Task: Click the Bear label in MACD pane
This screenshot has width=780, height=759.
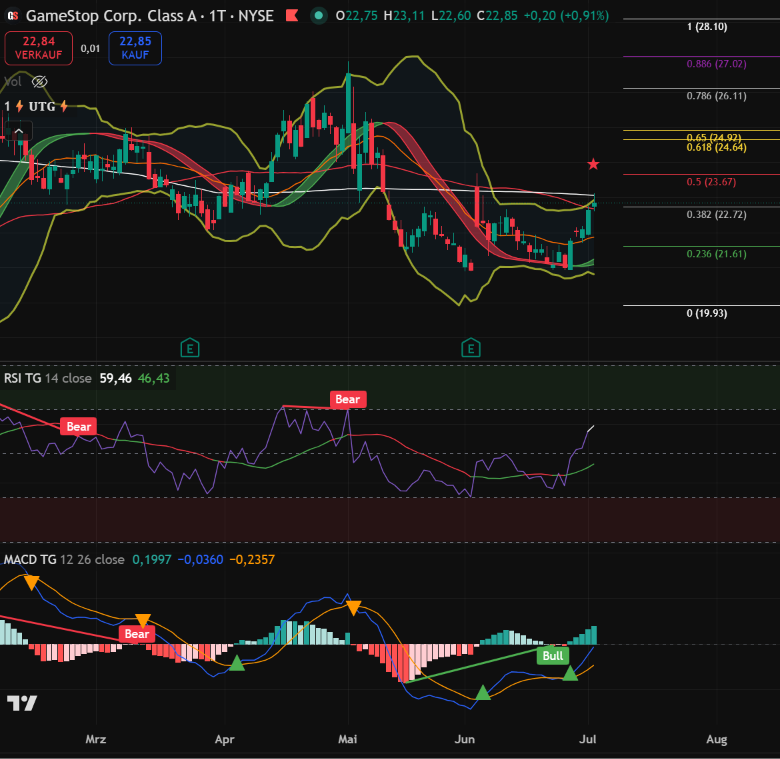Action: point(137,634)
